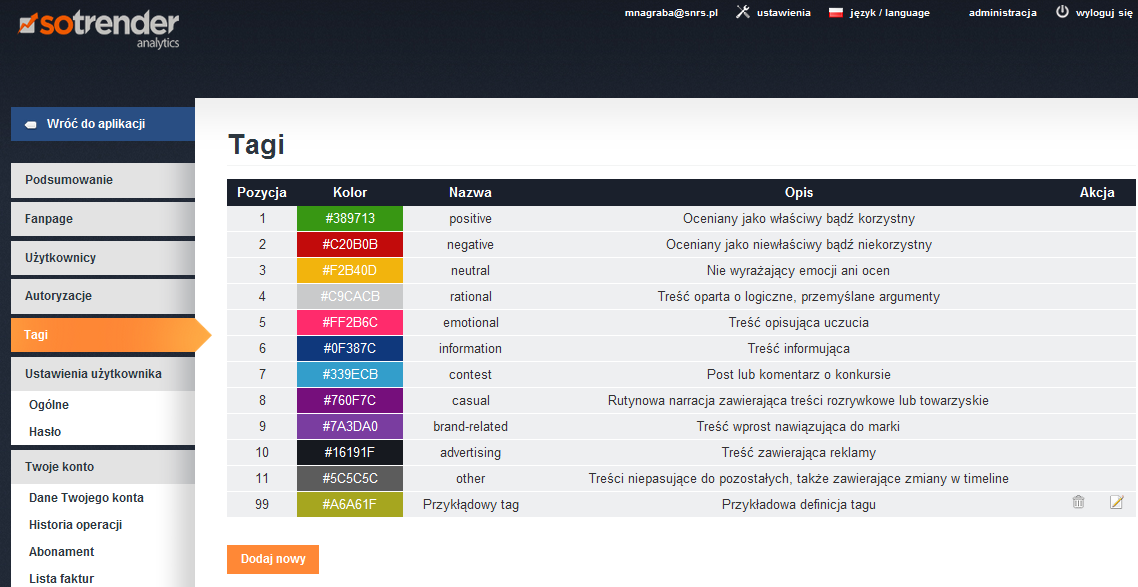This screenshot has height=587, width=1138.
Task: Click the Sotrender analytics logo
Action: pos(98,27)
